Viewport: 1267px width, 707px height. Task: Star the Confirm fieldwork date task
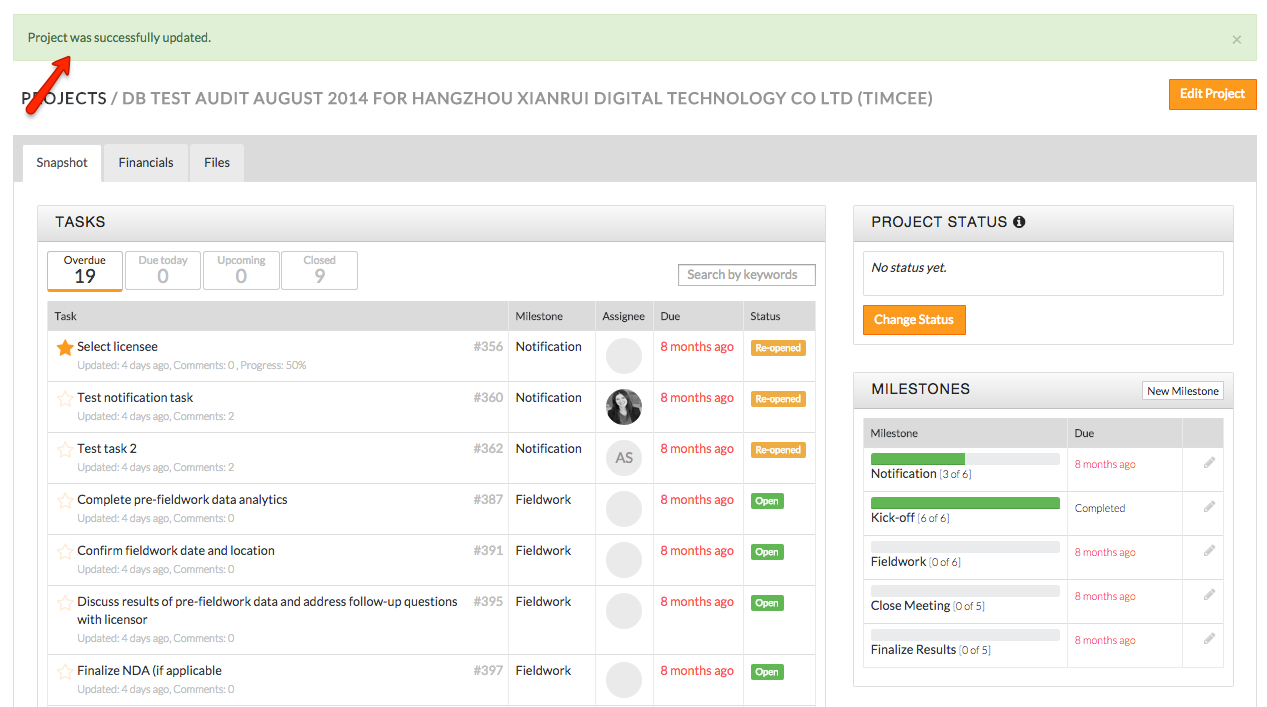(65, 551)
